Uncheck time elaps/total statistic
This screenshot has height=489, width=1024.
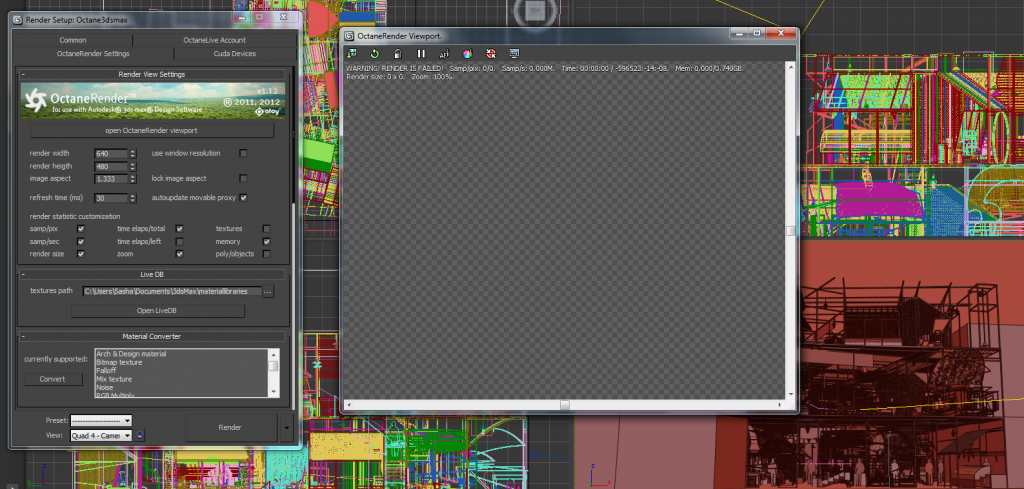click(180, 229)
